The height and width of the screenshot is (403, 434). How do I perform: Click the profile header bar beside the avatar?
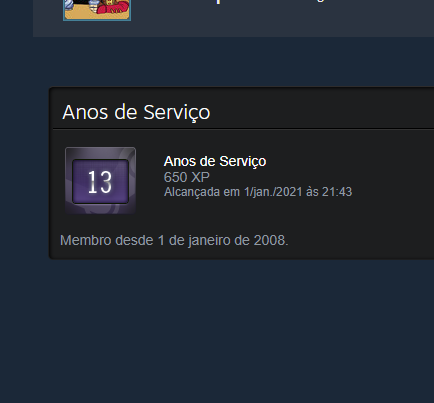(x=283, y=20)
